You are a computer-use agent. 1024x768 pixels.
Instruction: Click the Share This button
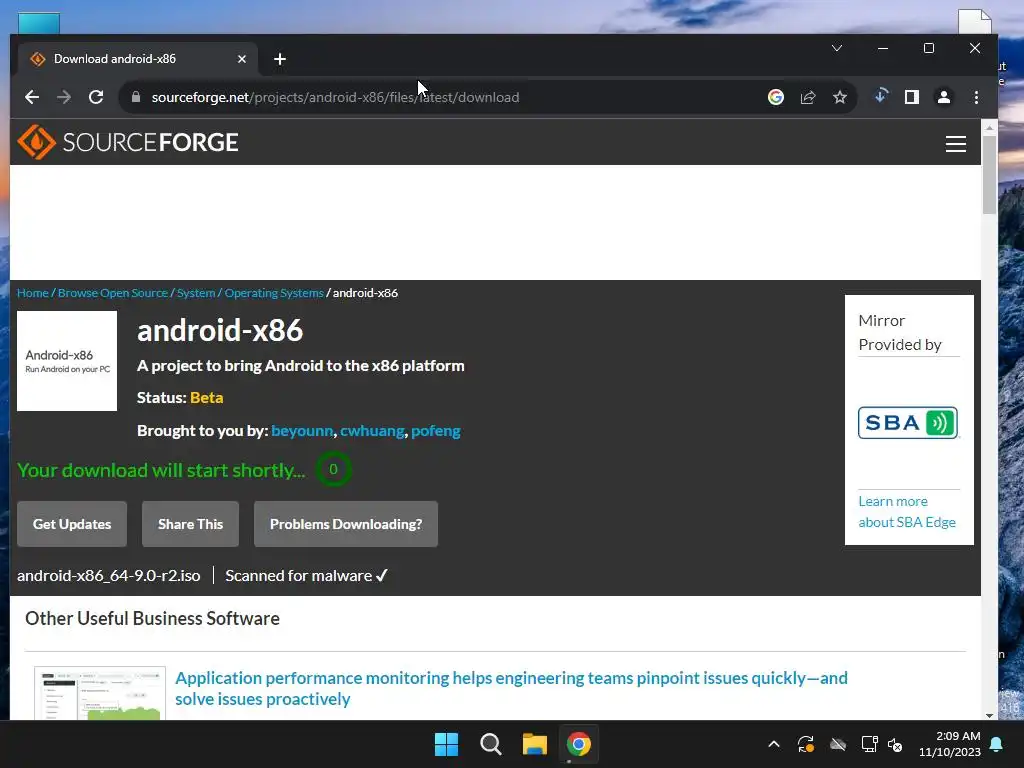[190, 524]
